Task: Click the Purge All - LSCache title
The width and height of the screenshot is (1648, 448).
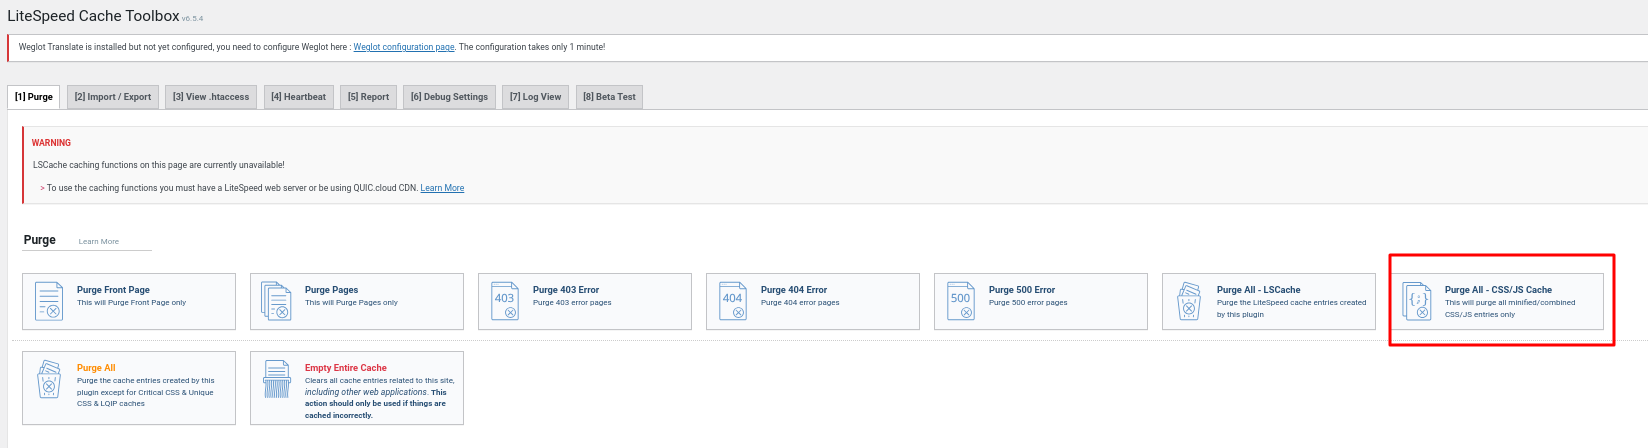Action: (1259, 290)
